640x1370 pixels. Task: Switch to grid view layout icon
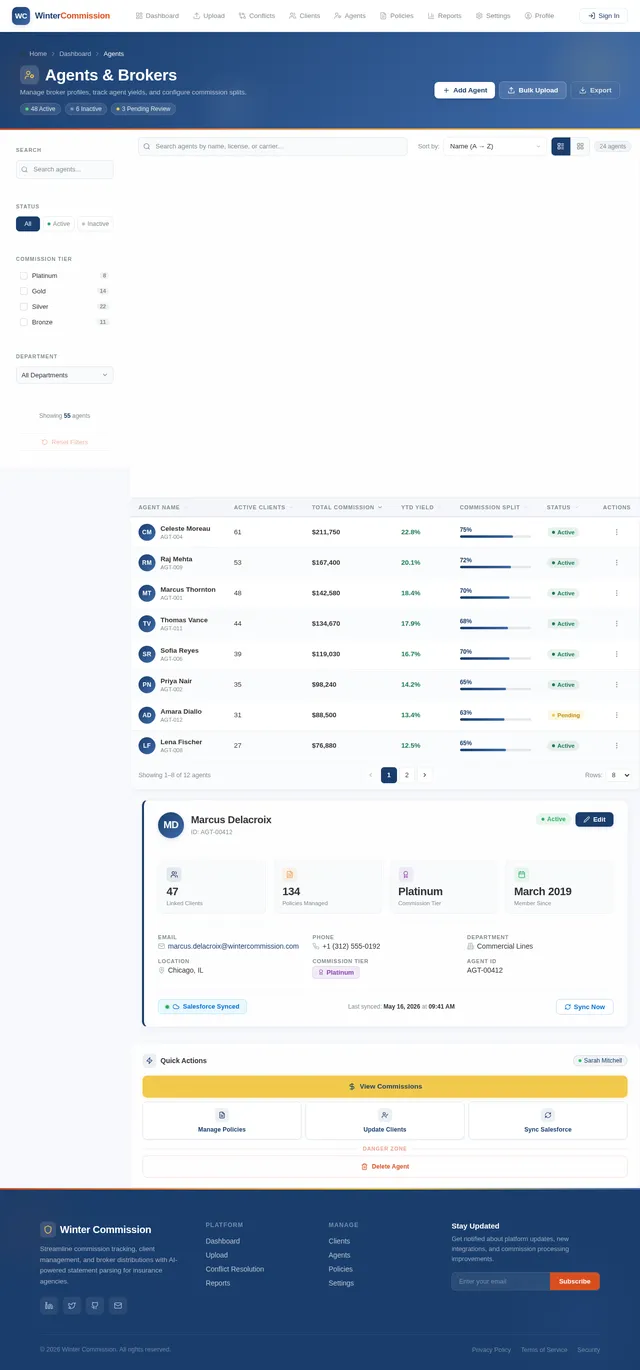coord(580,146)
